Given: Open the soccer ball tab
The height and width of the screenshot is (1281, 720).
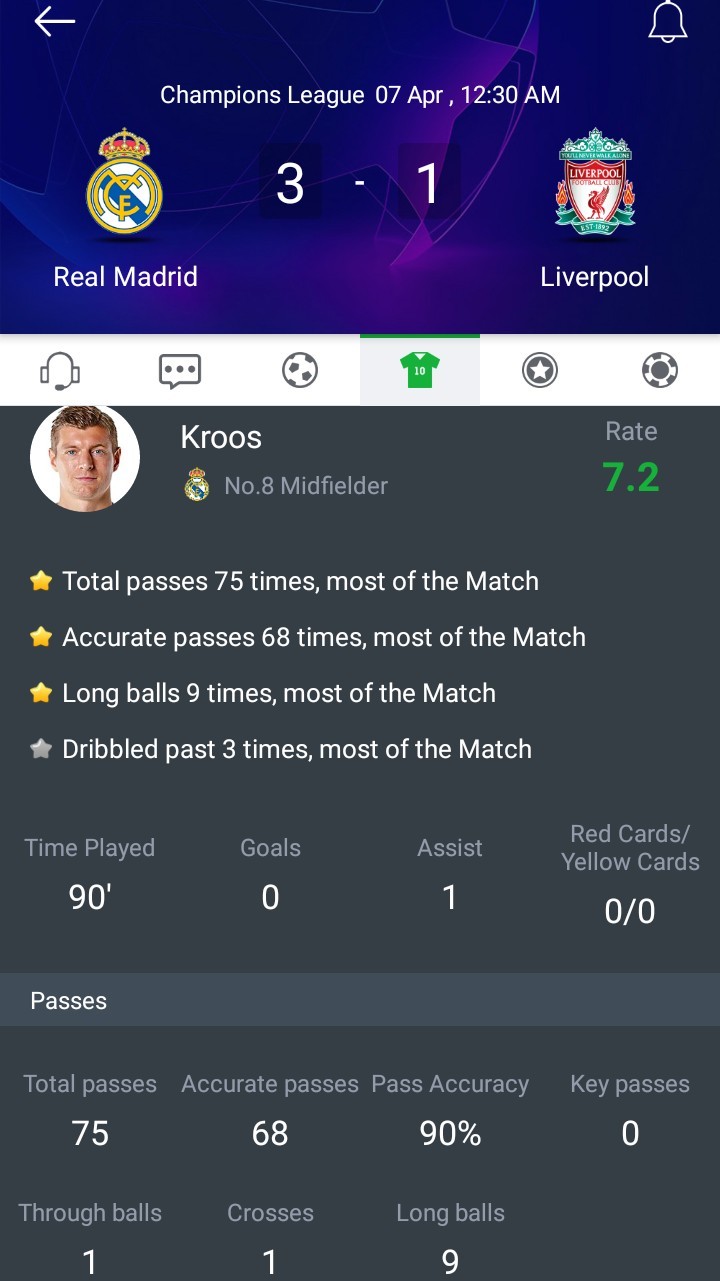Looking at the screenshot, I should (300, 371).
